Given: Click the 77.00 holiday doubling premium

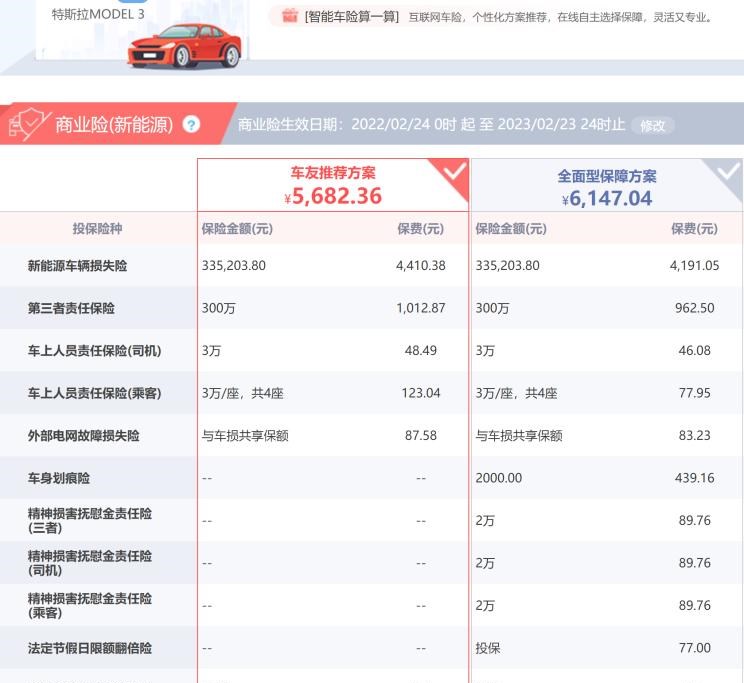Looking at the screenshot, I should click(x=695, y=648).
